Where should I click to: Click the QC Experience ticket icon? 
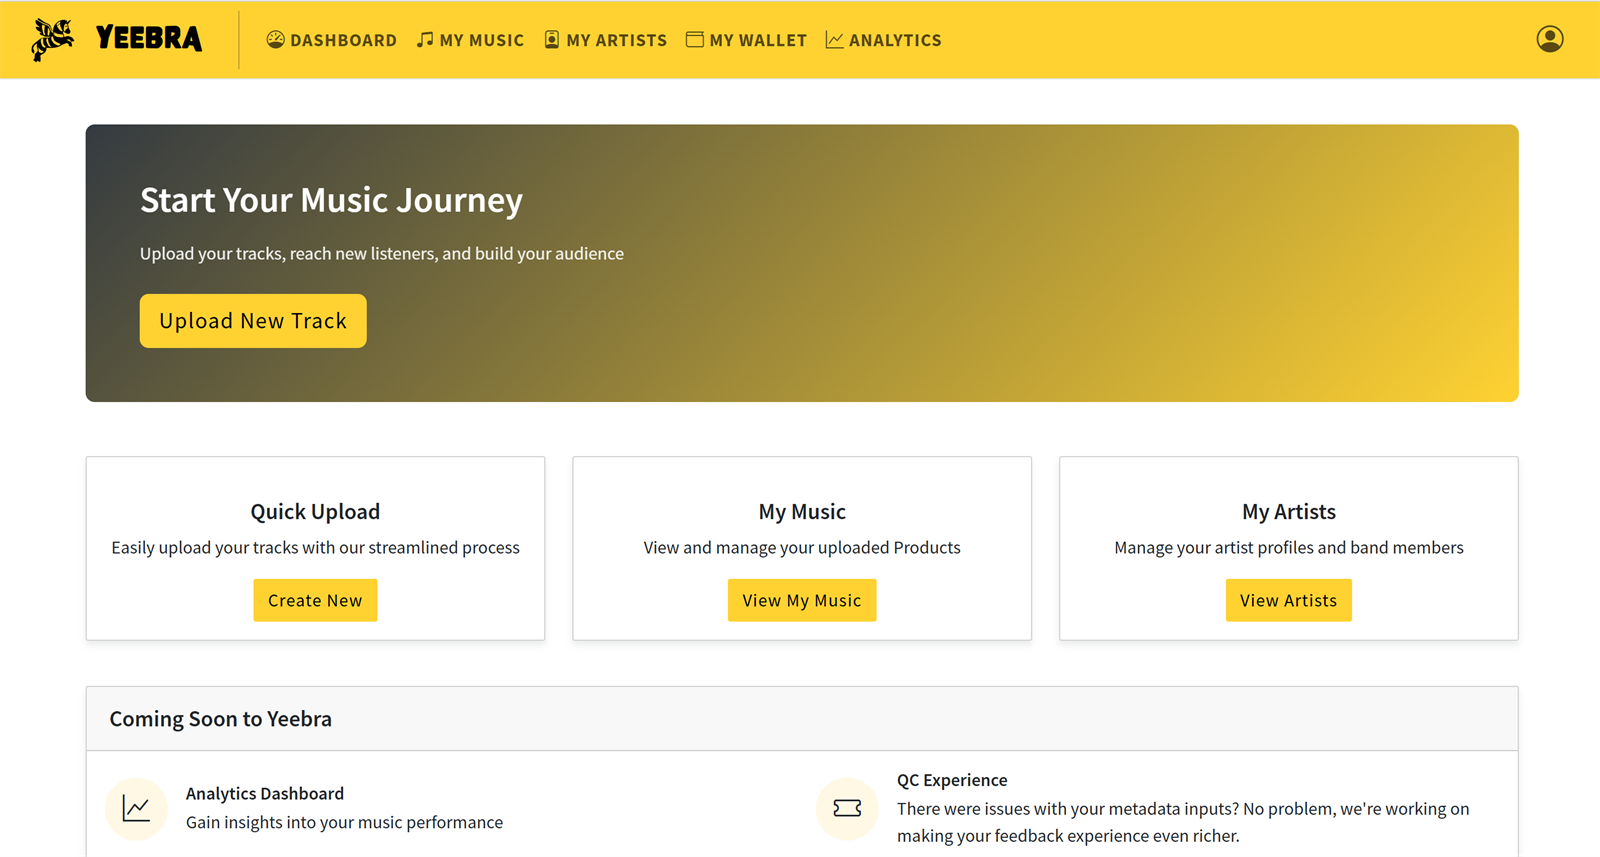[x=847, y=808]
